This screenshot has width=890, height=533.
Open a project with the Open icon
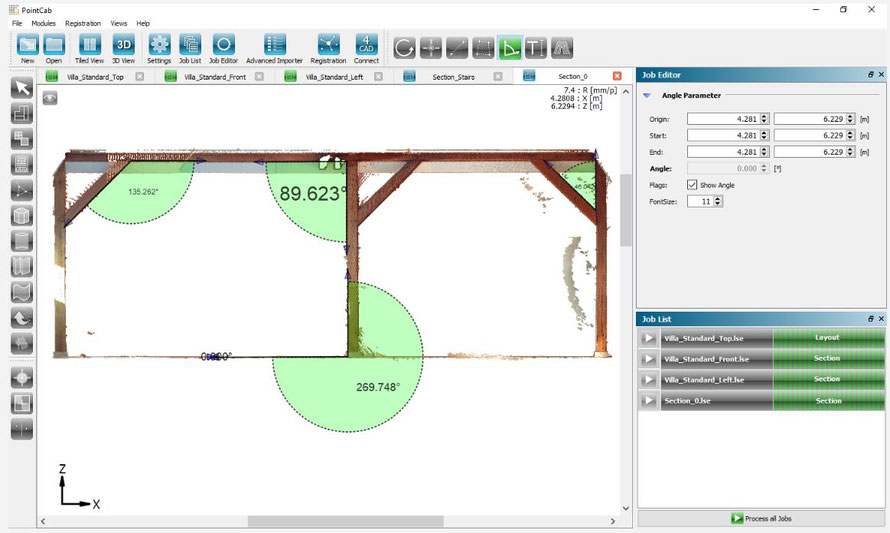tap(54, 45)
